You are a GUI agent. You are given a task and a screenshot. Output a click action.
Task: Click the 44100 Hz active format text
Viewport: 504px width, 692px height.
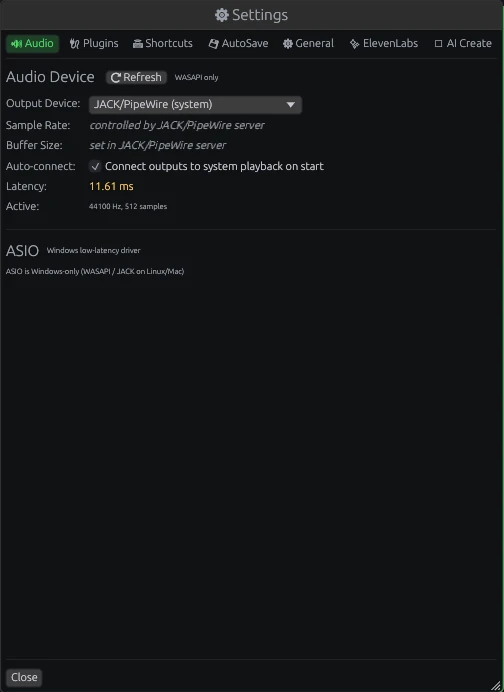pos(128,207)
